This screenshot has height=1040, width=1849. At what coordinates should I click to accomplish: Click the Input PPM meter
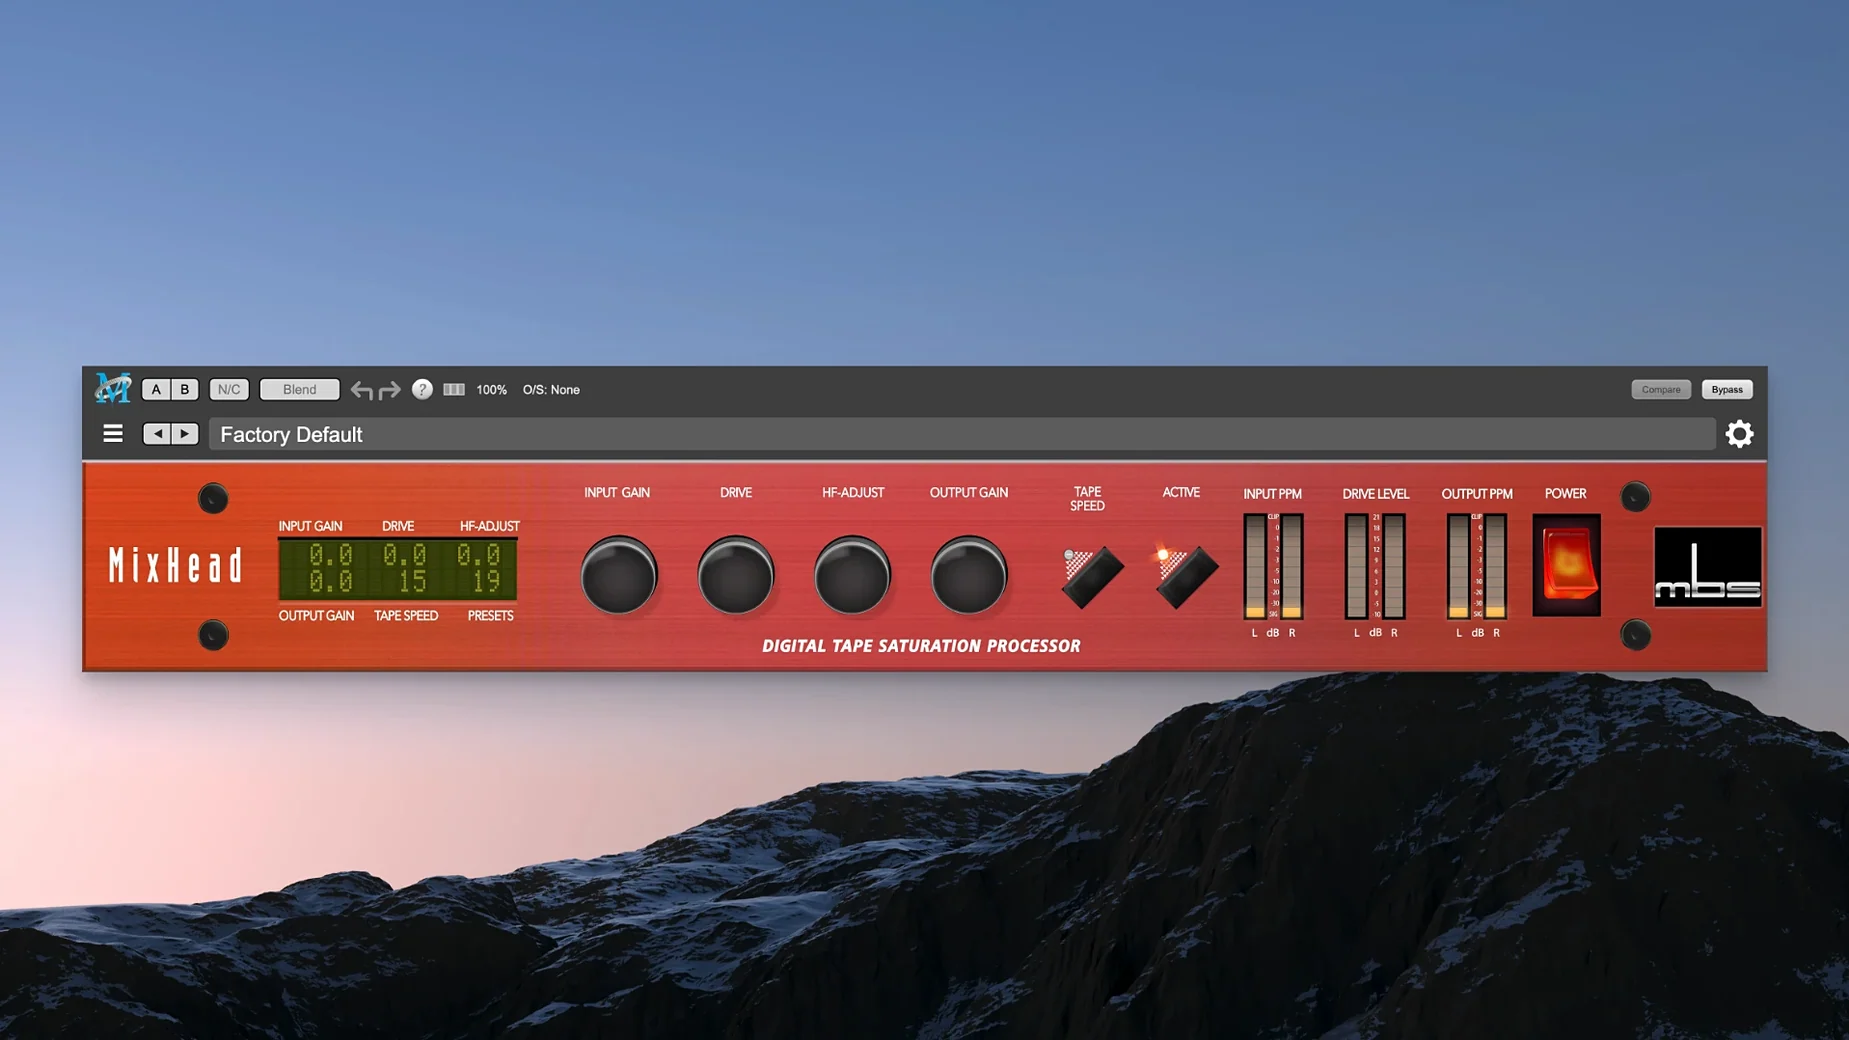pos(1273,566)
